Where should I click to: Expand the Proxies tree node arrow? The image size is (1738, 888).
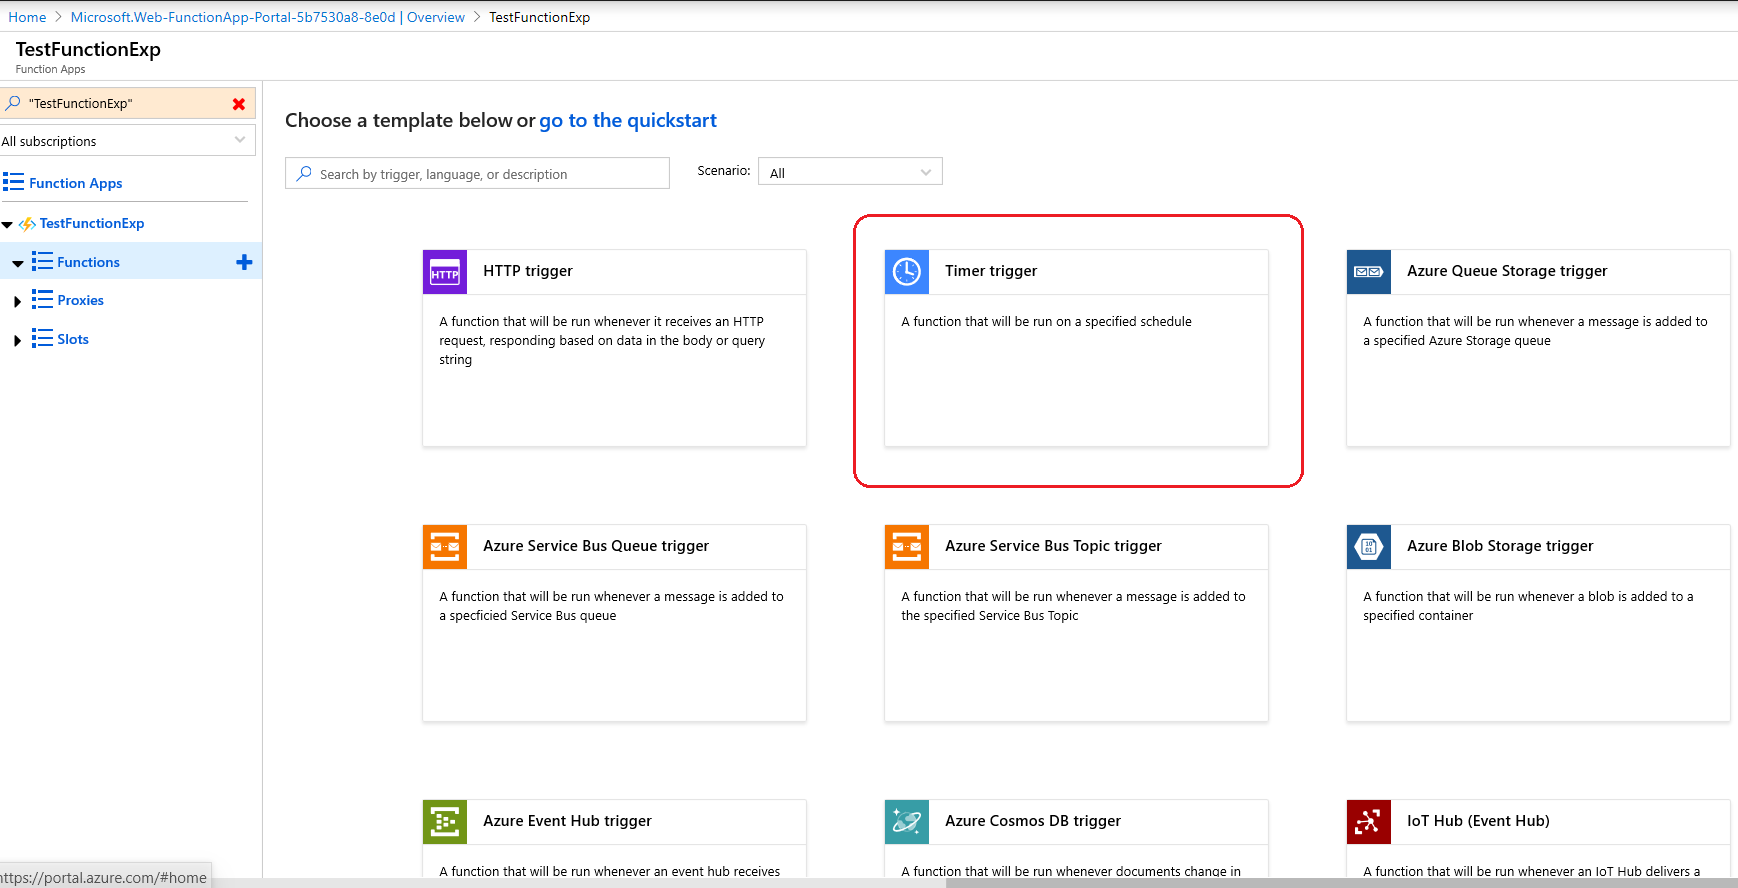pyautogui.click(x=17, y=301)
